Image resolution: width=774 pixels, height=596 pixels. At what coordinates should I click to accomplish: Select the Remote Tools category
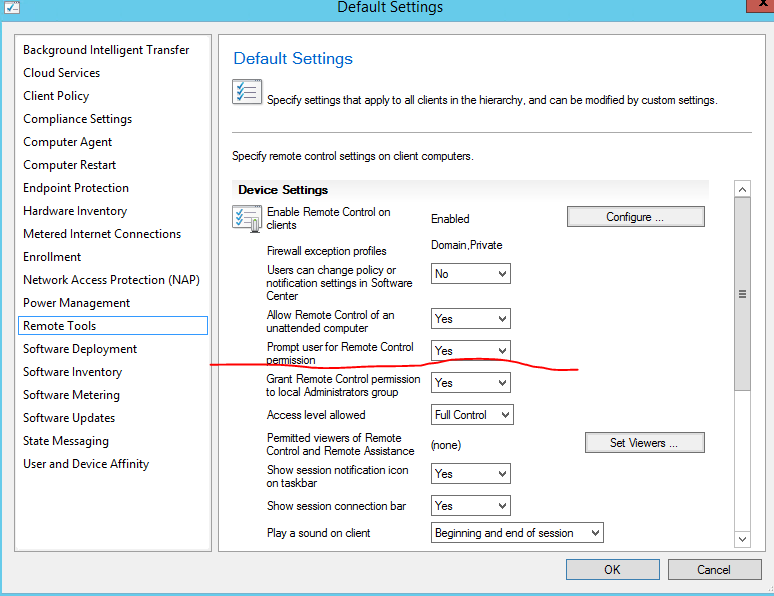point(113,325)
